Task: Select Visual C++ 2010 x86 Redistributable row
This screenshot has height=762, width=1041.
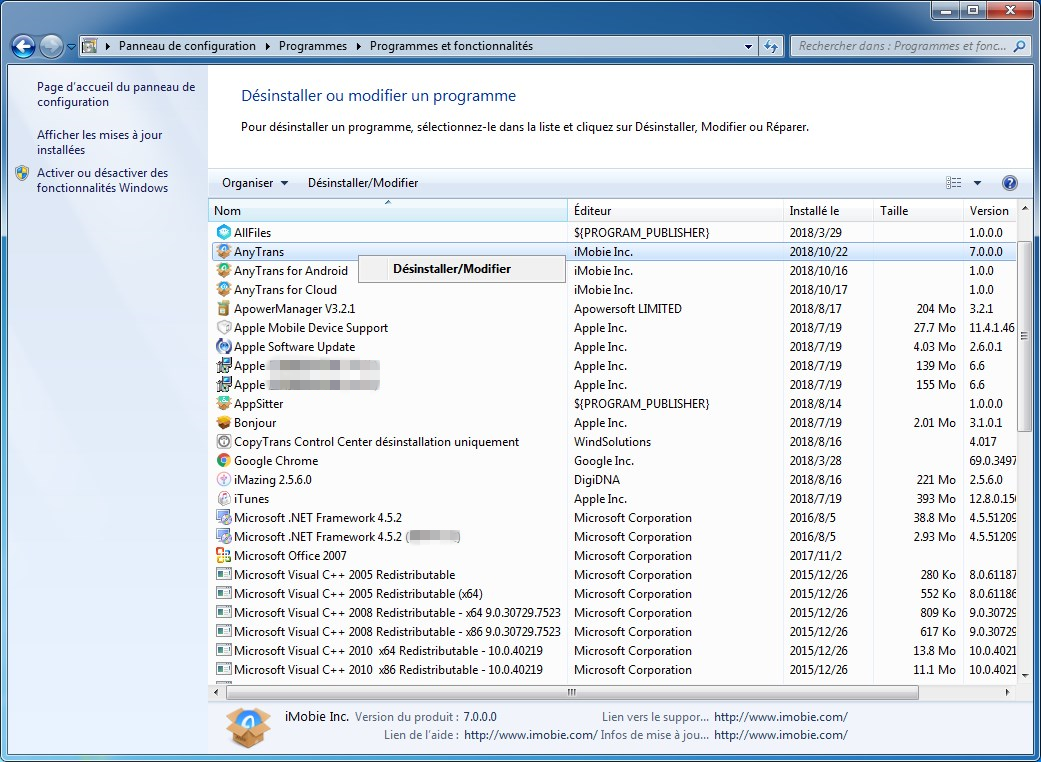Action: [612, 670]
